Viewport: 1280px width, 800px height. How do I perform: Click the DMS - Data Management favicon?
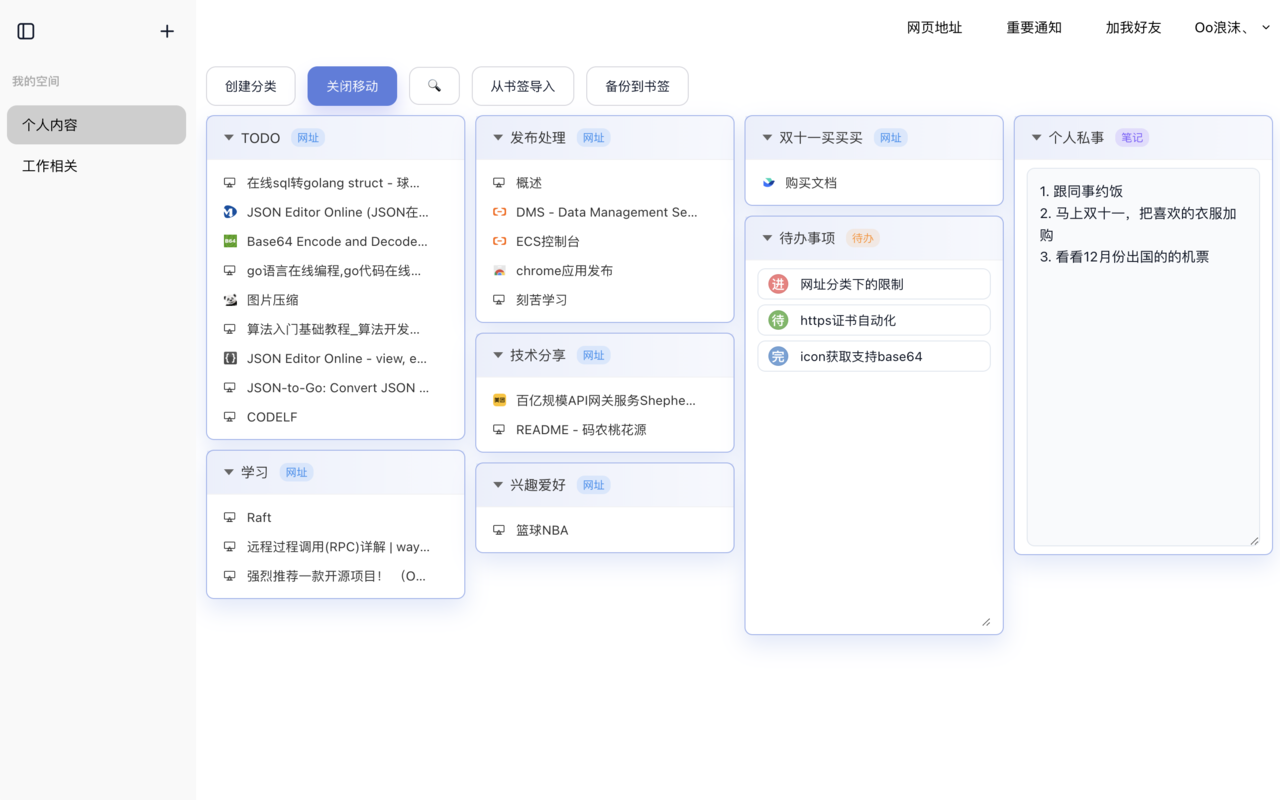pyautogui.click(x=498, y=212)
